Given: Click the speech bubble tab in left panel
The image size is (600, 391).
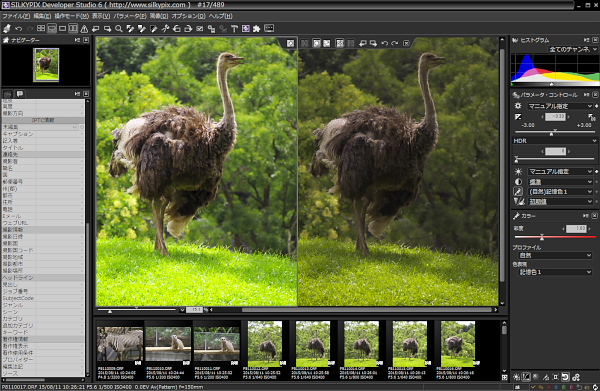Looking at the screenshot, I should click(x=20, y=94).
